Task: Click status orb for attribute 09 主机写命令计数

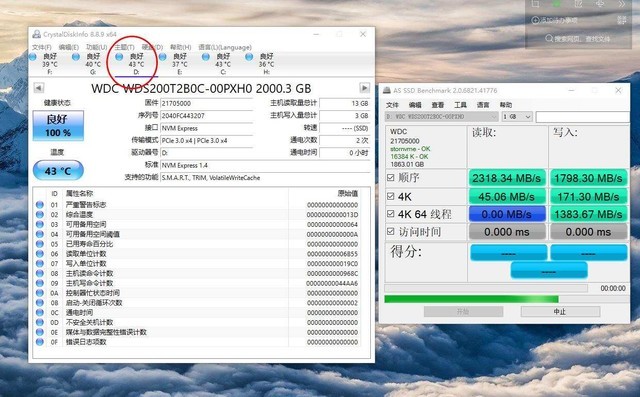Action: [40, 283]
